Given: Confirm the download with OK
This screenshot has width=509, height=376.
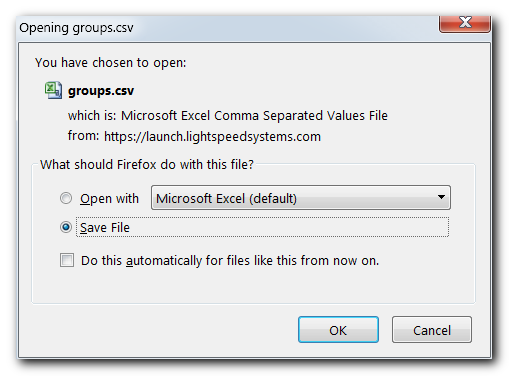Looking at the screenshot, I should tap(338, 330).
